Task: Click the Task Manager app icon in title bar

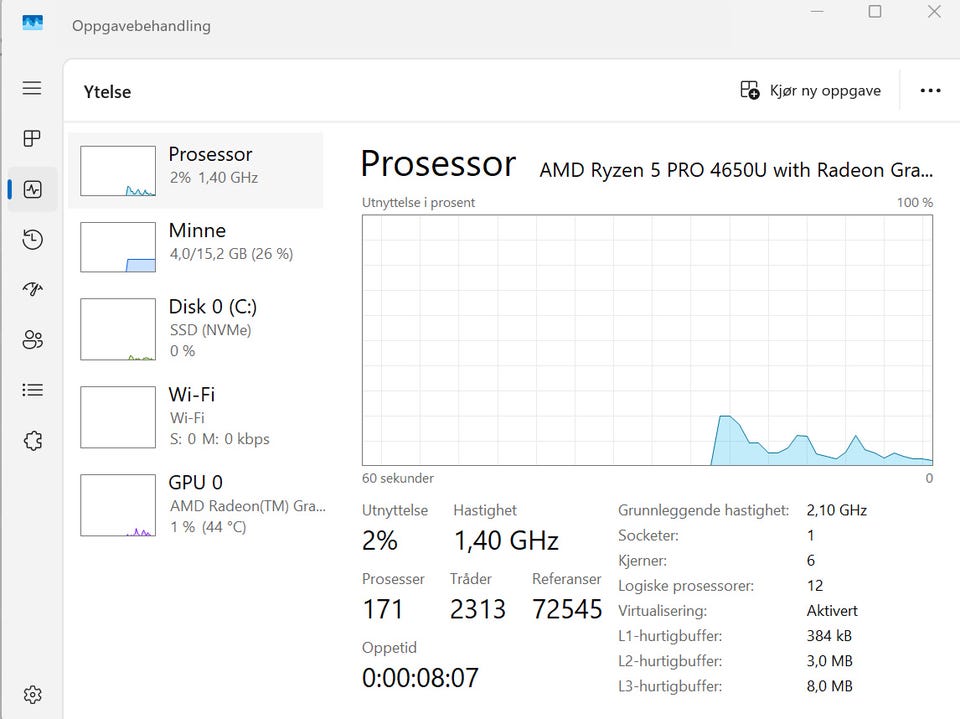Action: click(x=32, y=24)
